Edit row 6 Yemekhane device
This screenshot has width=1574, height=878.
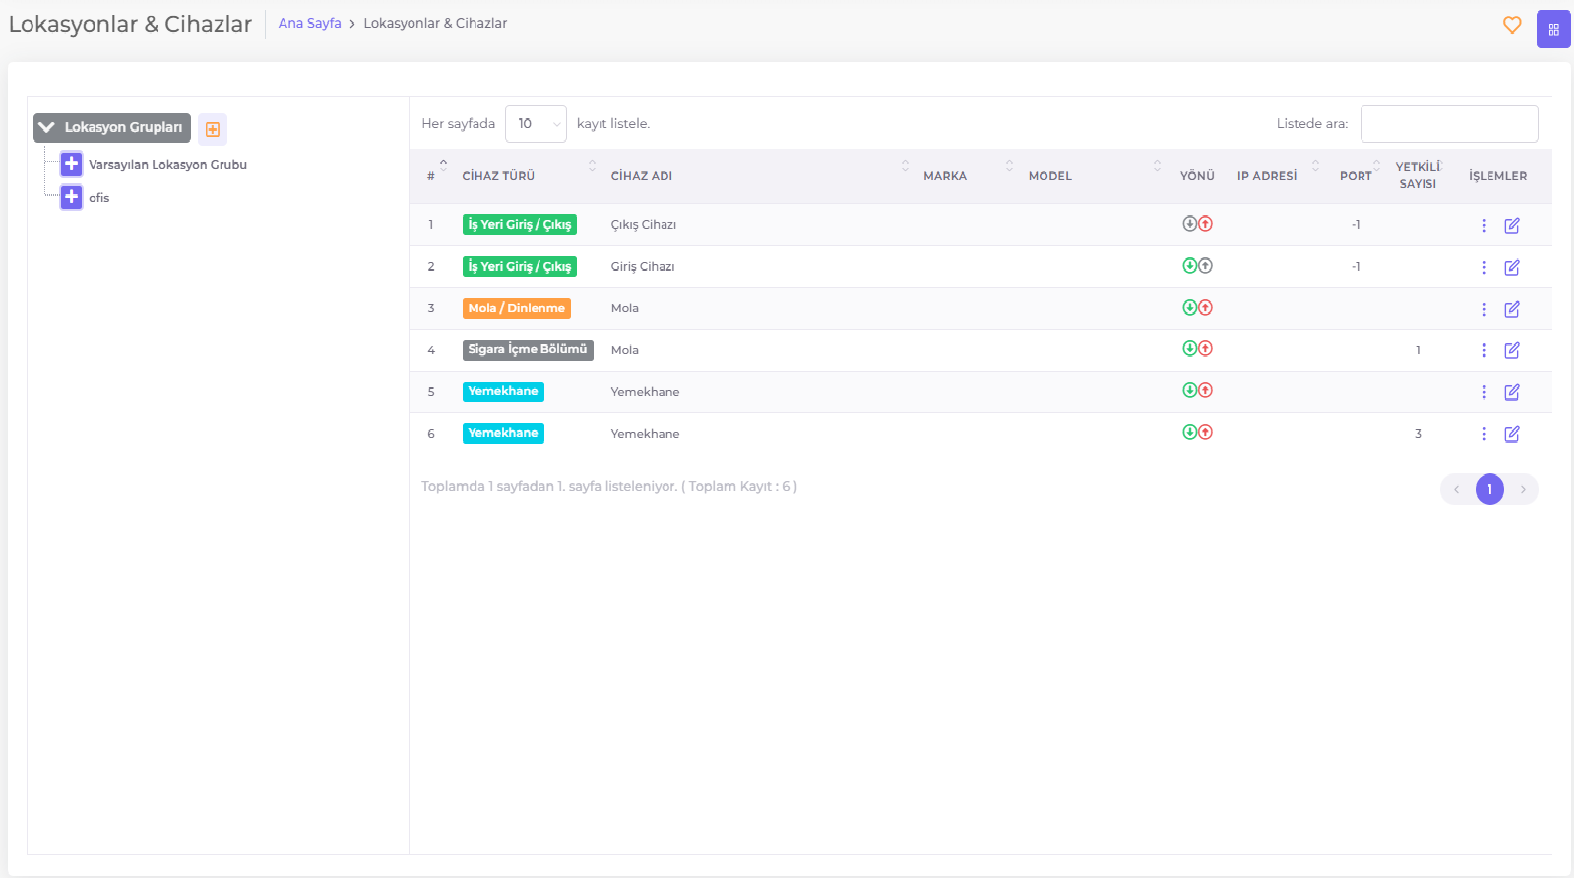1512,434
